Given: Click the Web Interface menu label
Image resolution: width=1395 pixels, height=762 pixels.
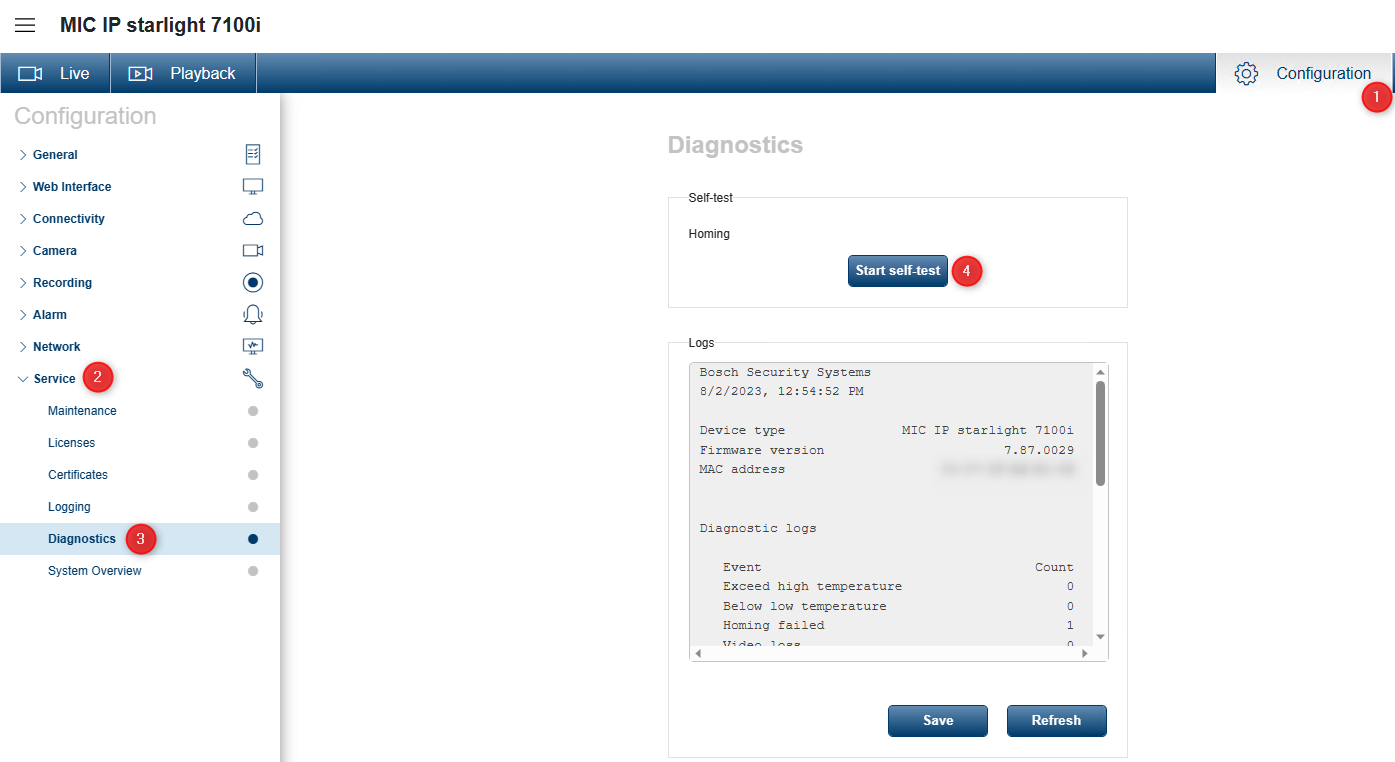Looking at the screenshot, I should 72,187.
